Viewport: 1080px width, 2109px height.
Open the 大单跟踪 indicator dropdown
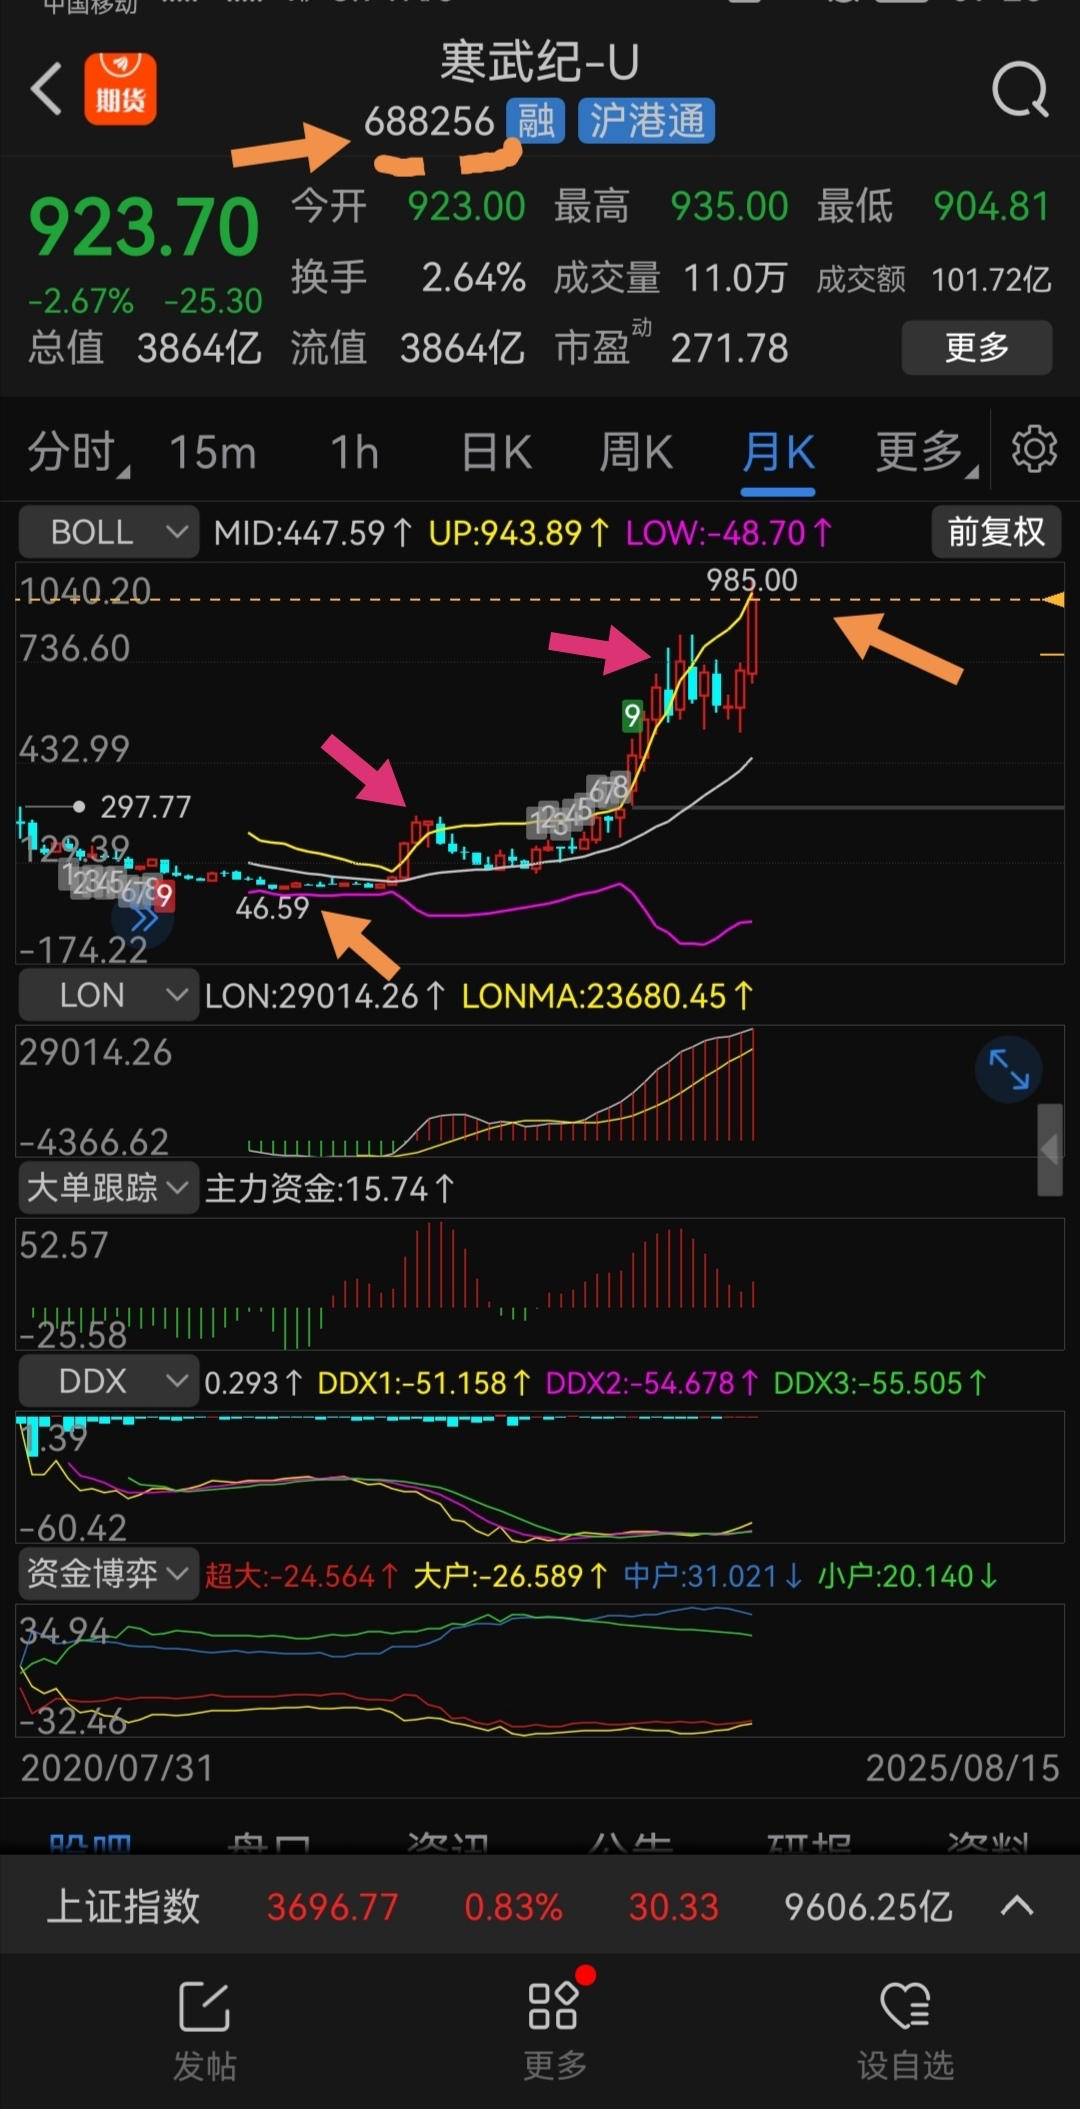tap(108, 1188)
